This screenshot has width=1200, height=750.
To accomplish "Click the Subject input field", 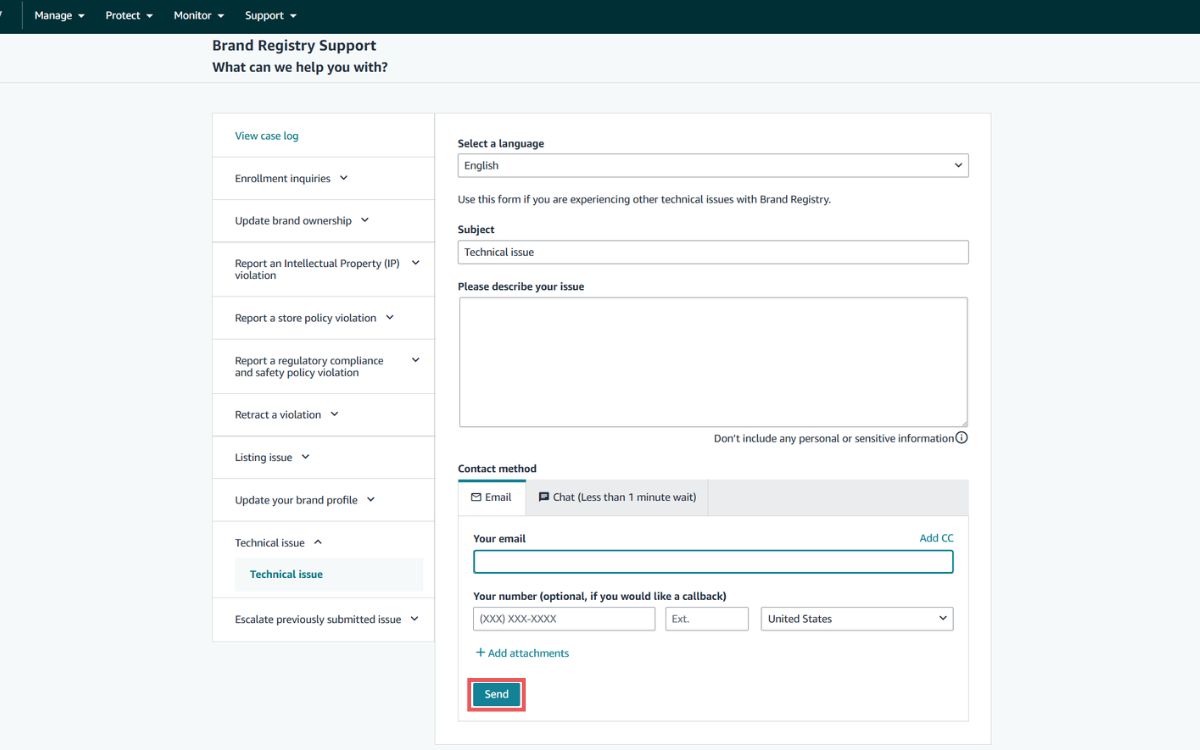I will coord(713,252).
